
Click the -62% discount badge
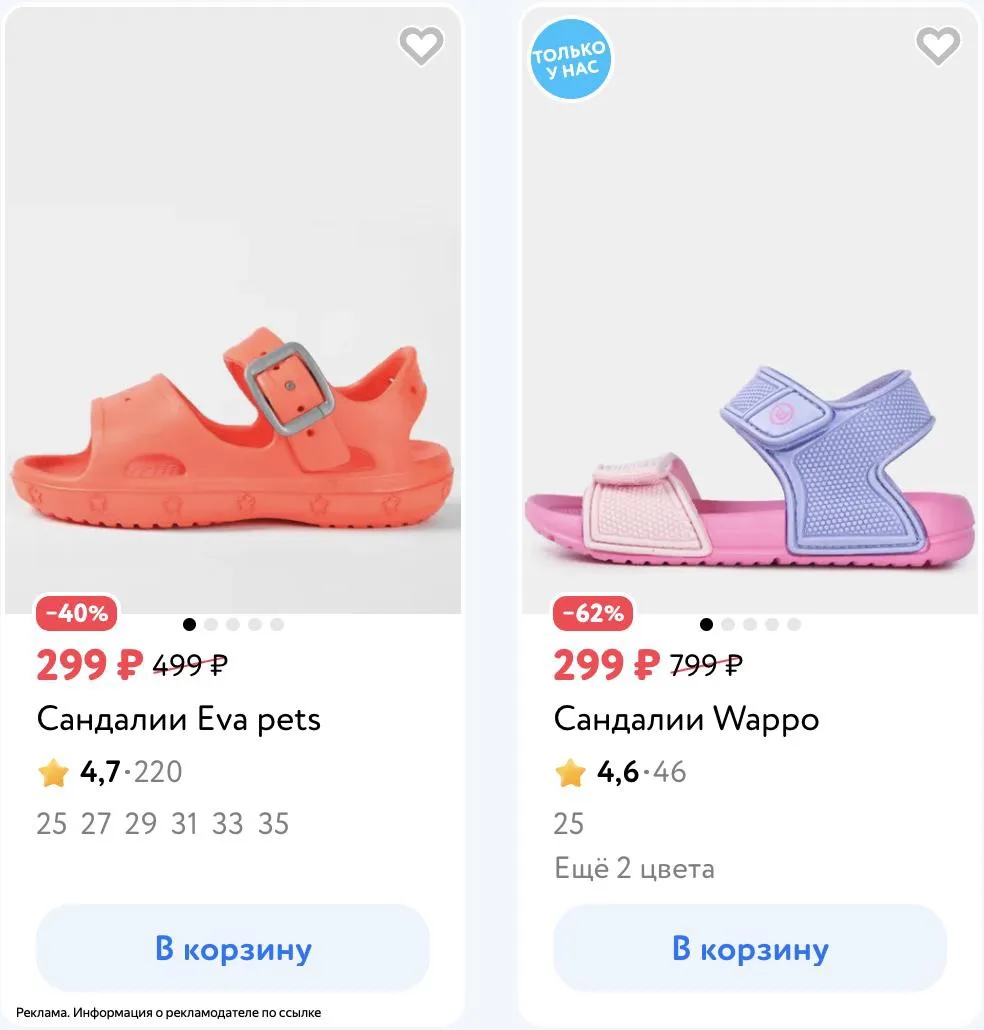coord(594,613)
